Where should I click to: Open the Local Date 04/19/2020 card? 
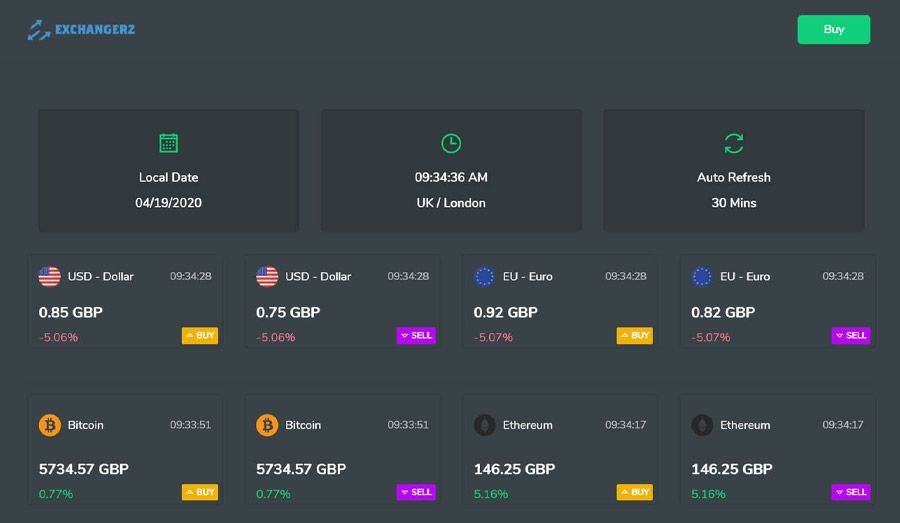click(168, 171)
